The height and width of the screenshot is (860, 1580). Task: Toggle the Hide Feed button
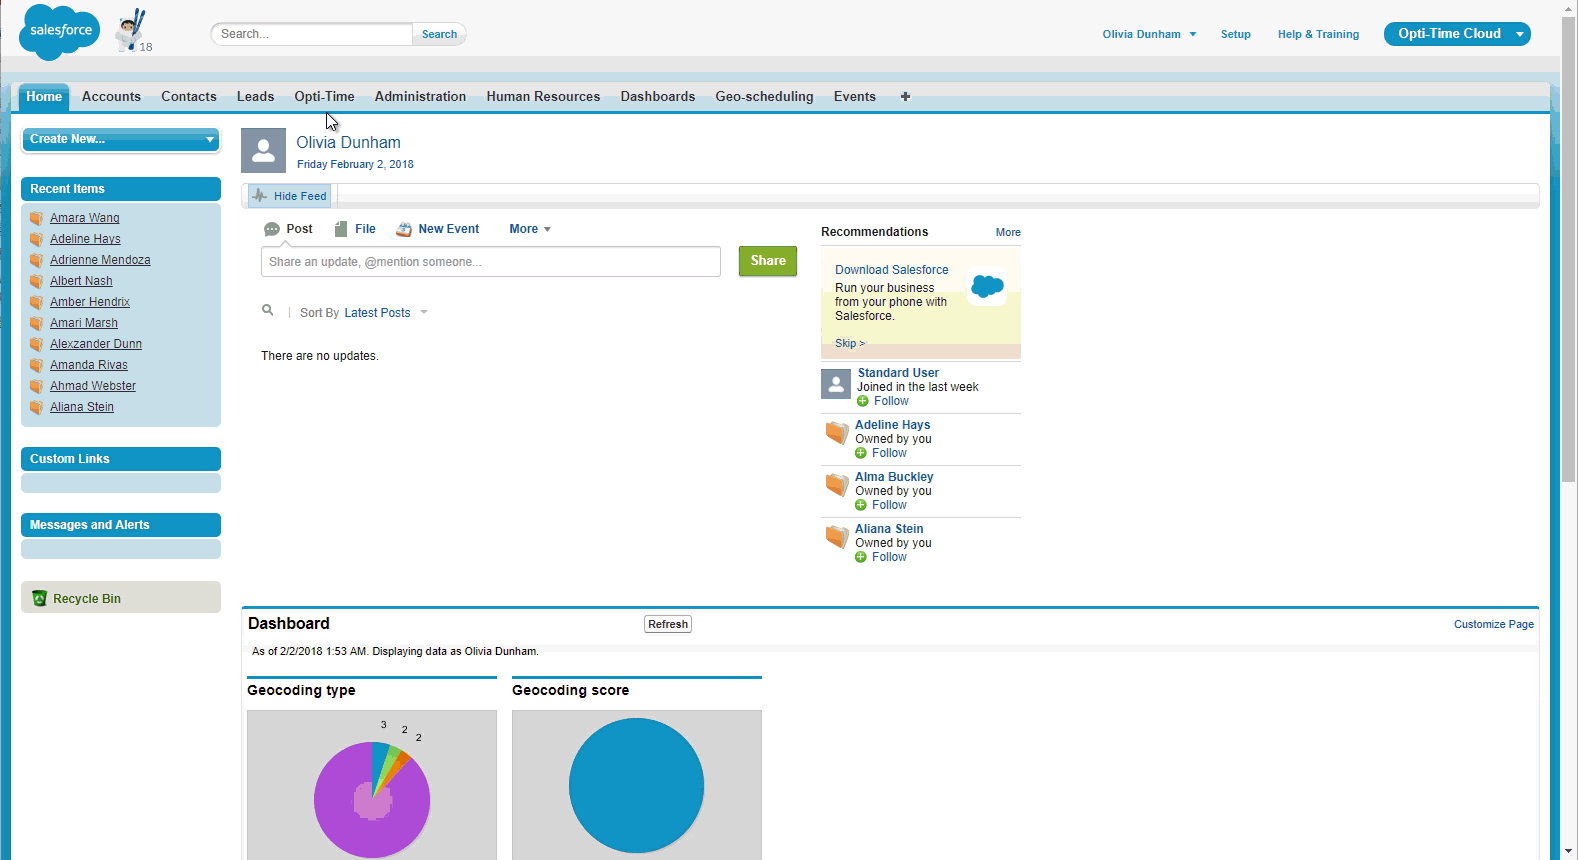tap(289, 196)
